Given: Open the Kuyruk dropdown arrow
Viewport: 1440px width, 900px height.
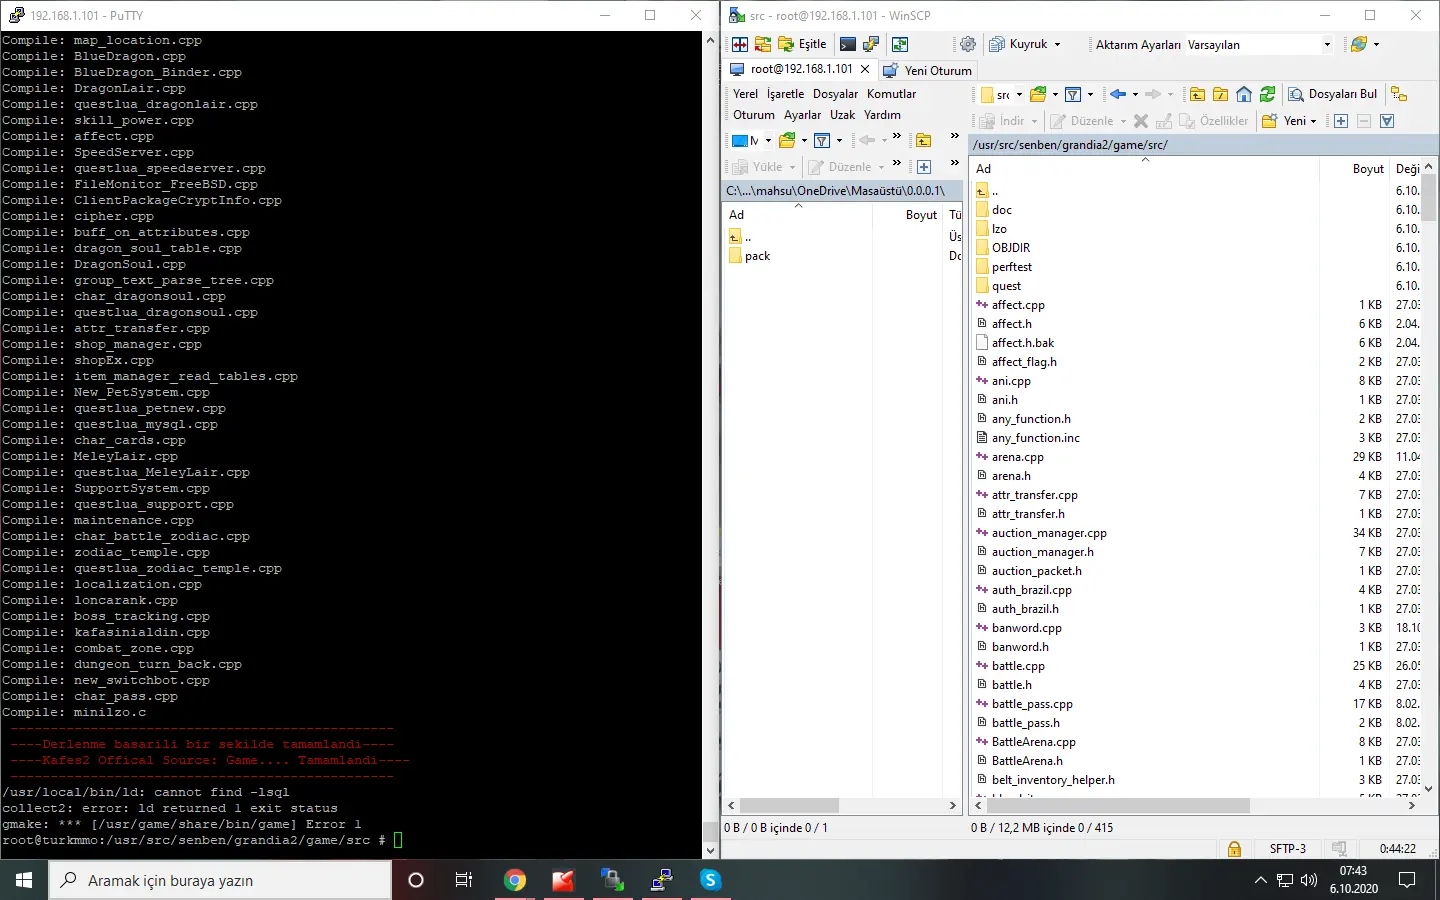Looking at the screenshot, I should click(1057, 44).
